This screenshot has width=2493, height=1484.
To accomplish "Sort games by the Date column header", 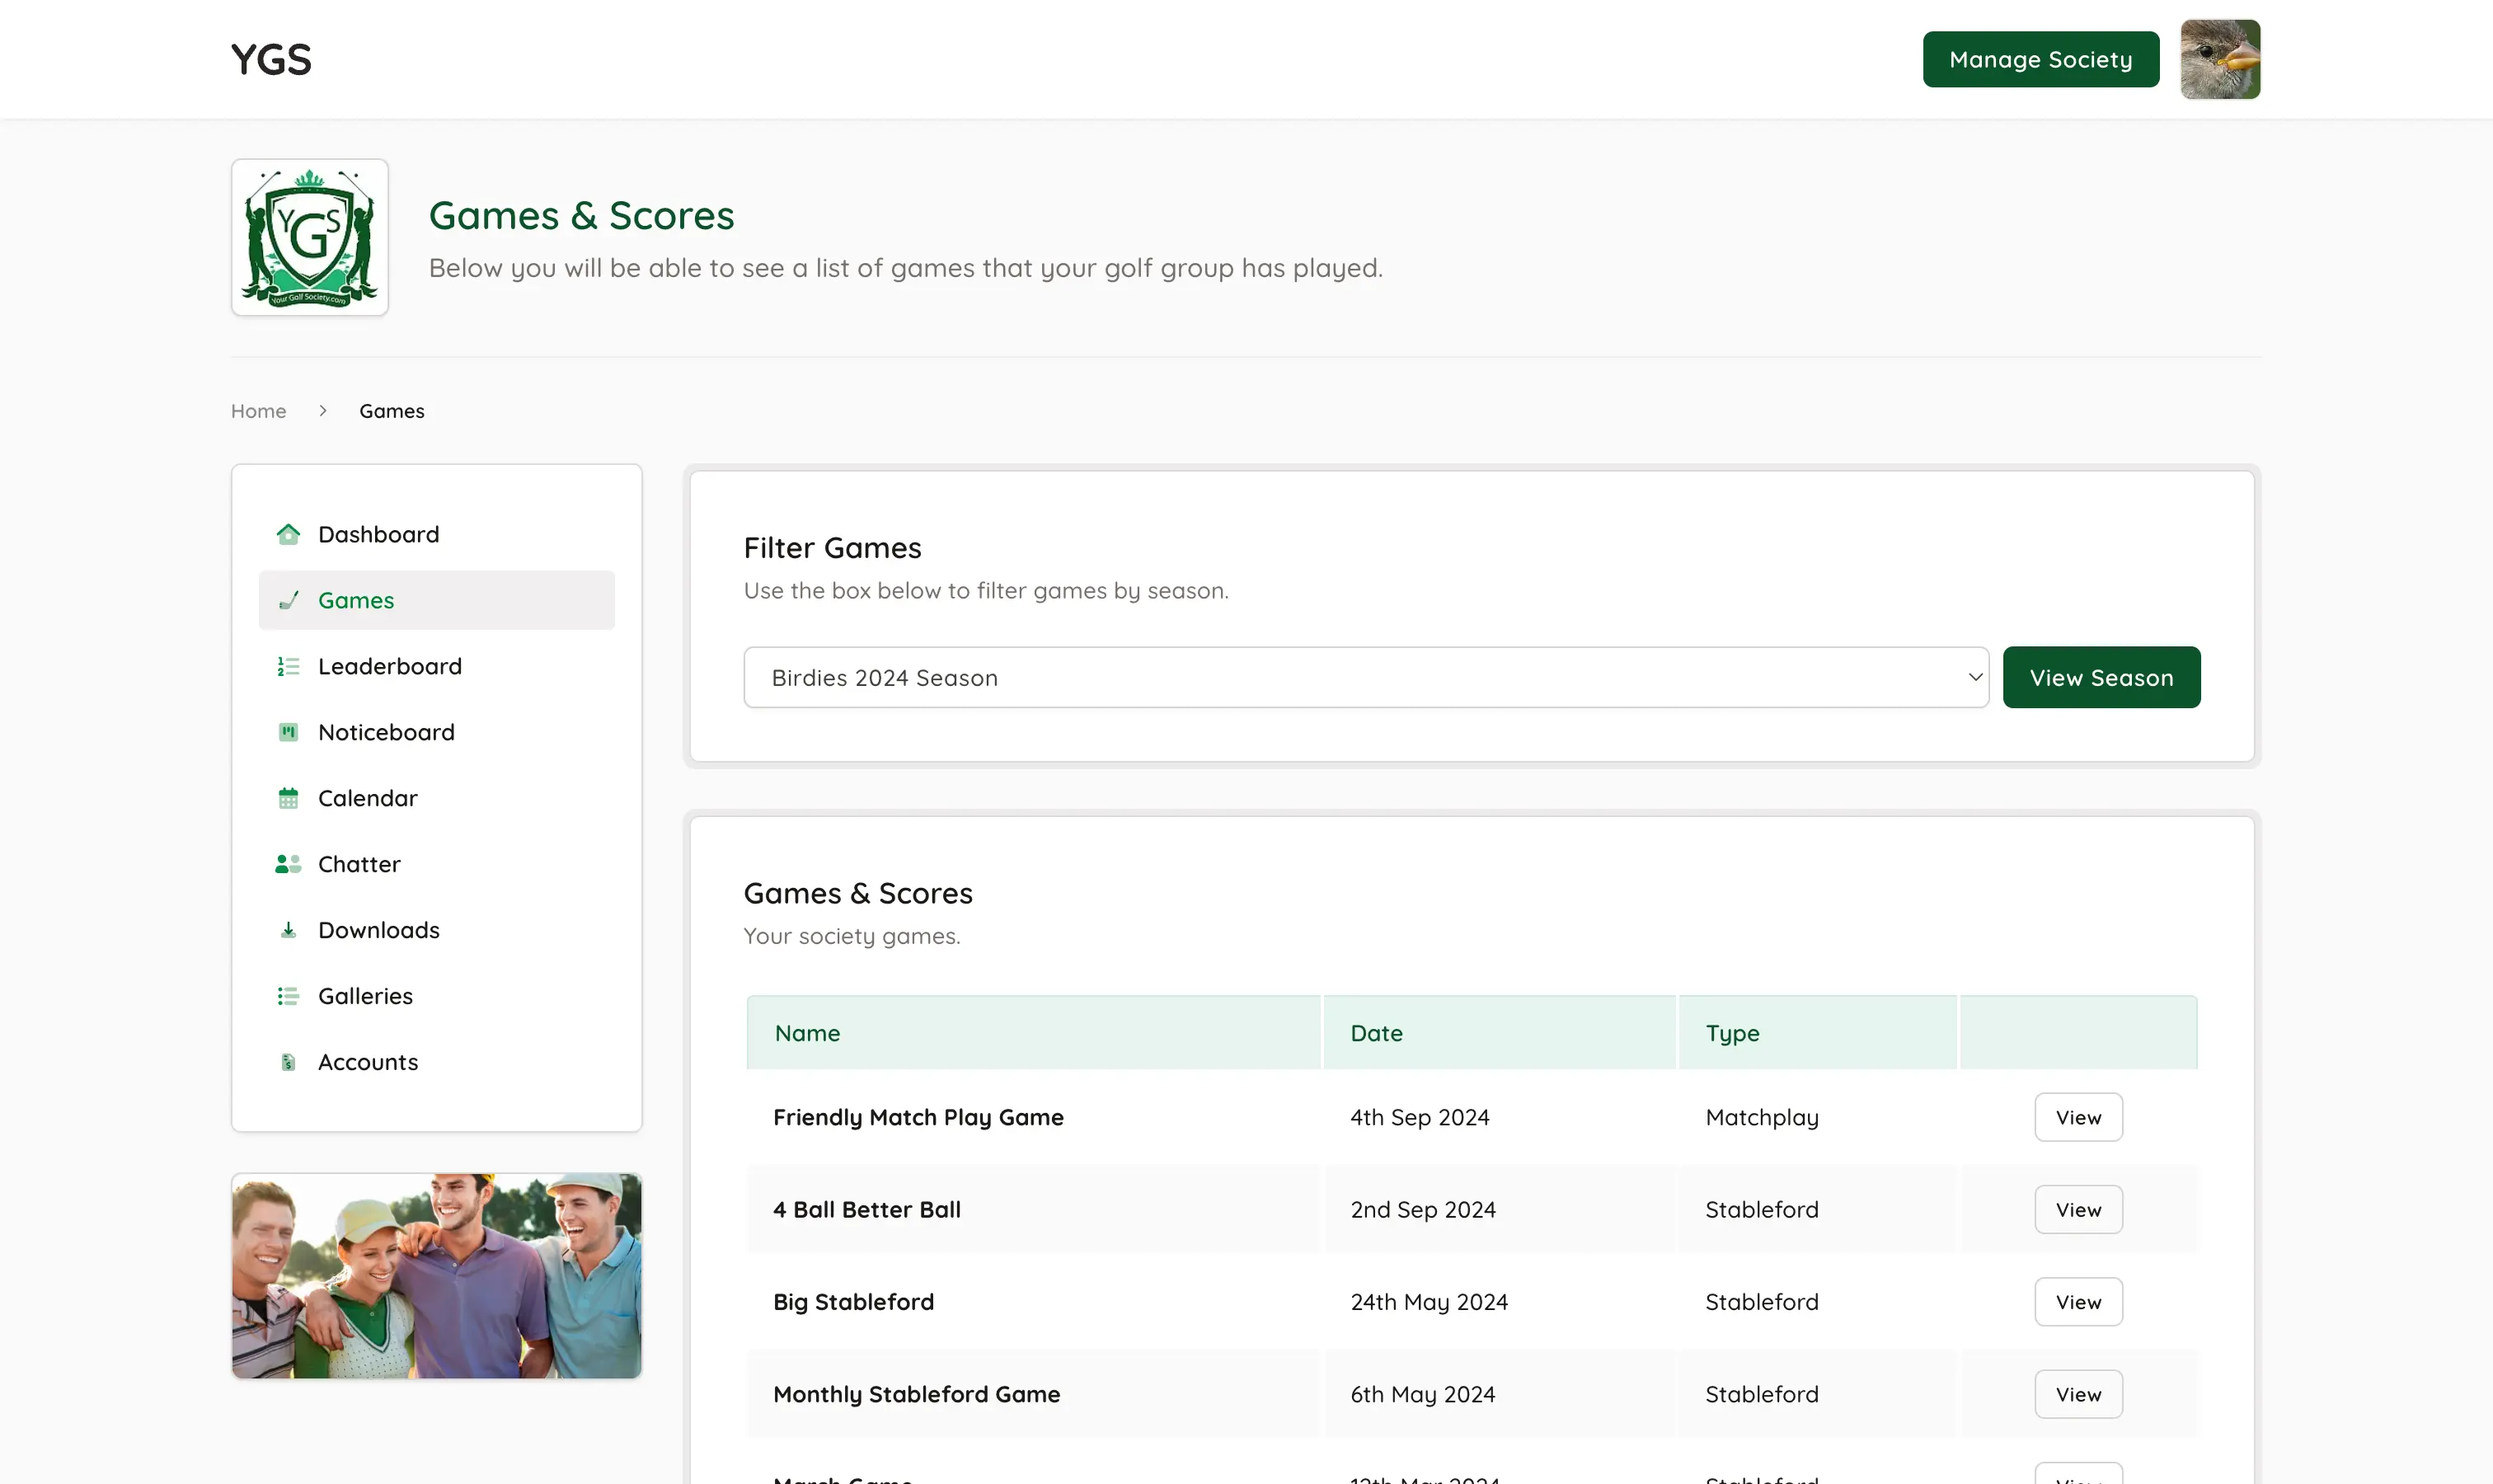I will (1376, 1032).
